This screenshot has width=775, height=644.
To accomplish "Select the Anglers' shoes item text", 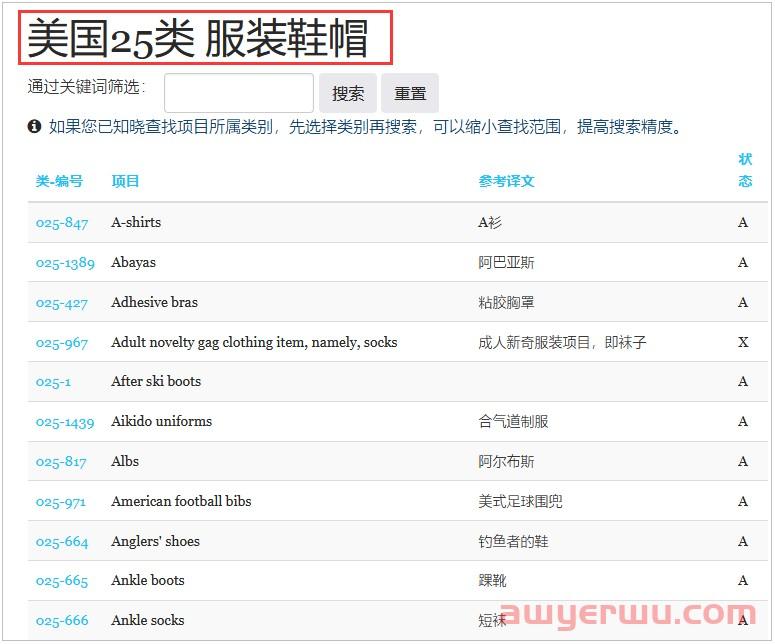I will tap(155, 541).
